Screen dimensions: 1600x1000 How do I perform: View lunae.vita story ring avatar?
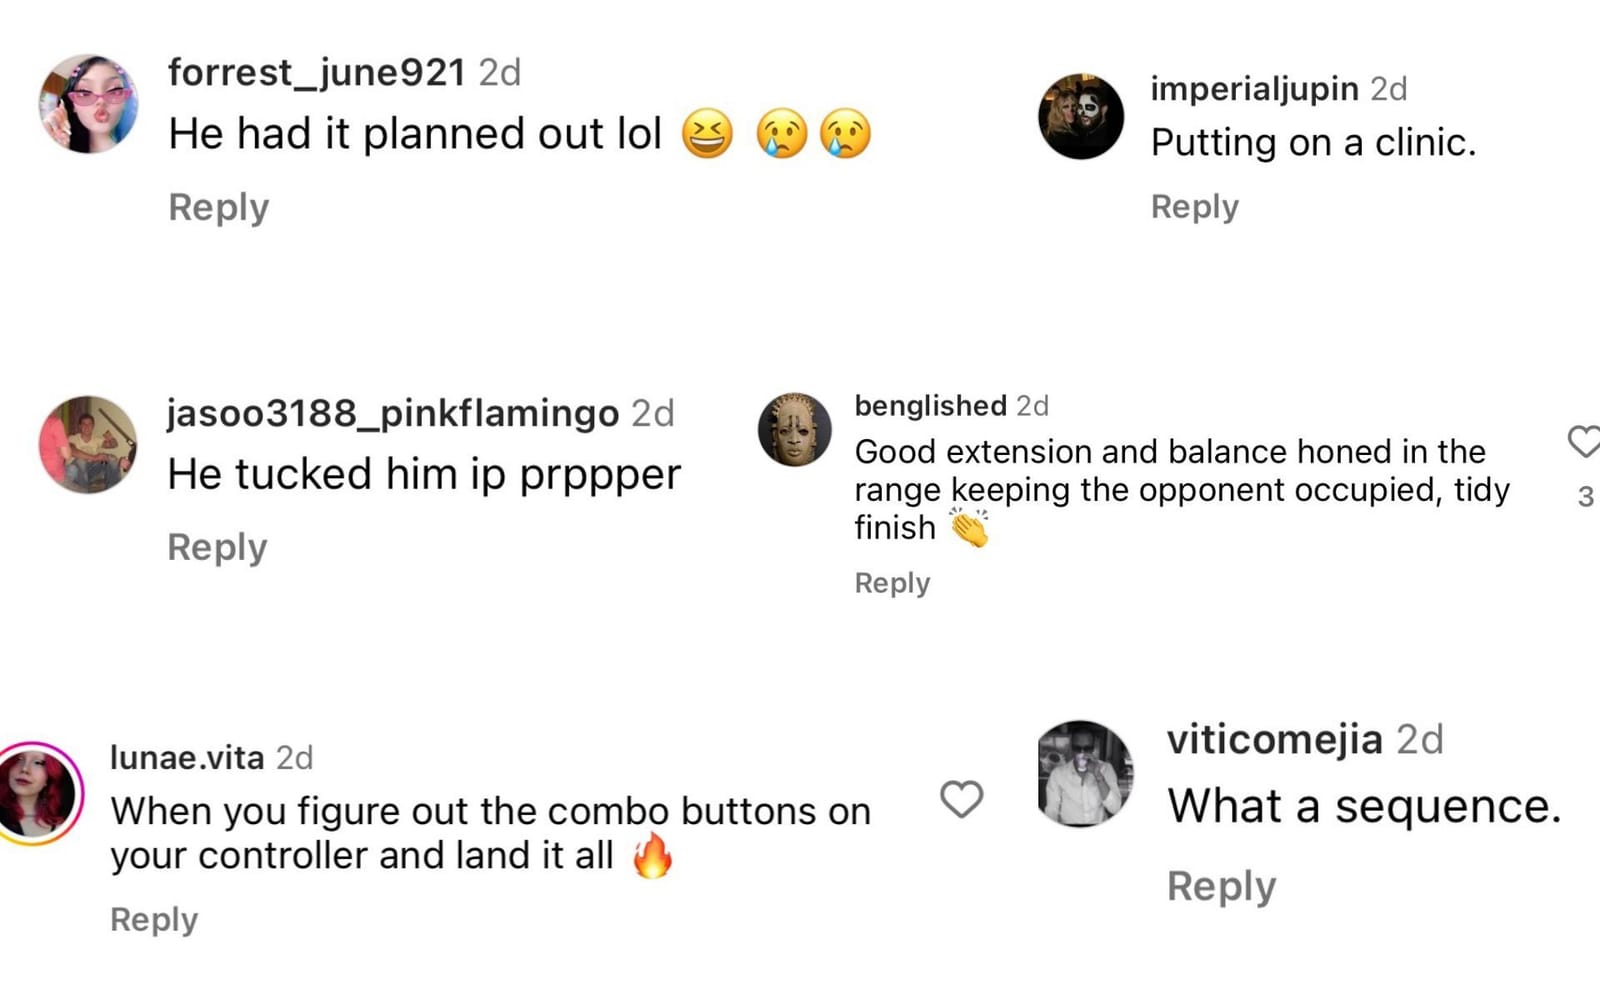[38, 794]
